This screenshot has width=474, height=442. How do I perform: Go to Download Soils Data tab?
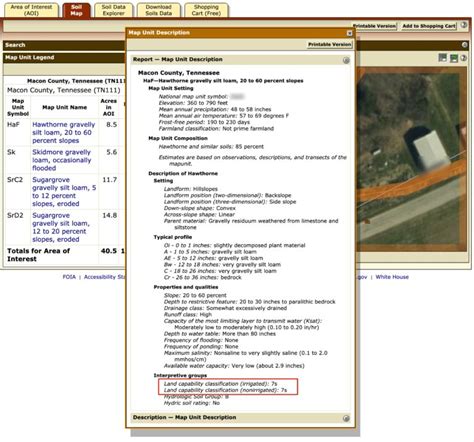coord(158,10)
